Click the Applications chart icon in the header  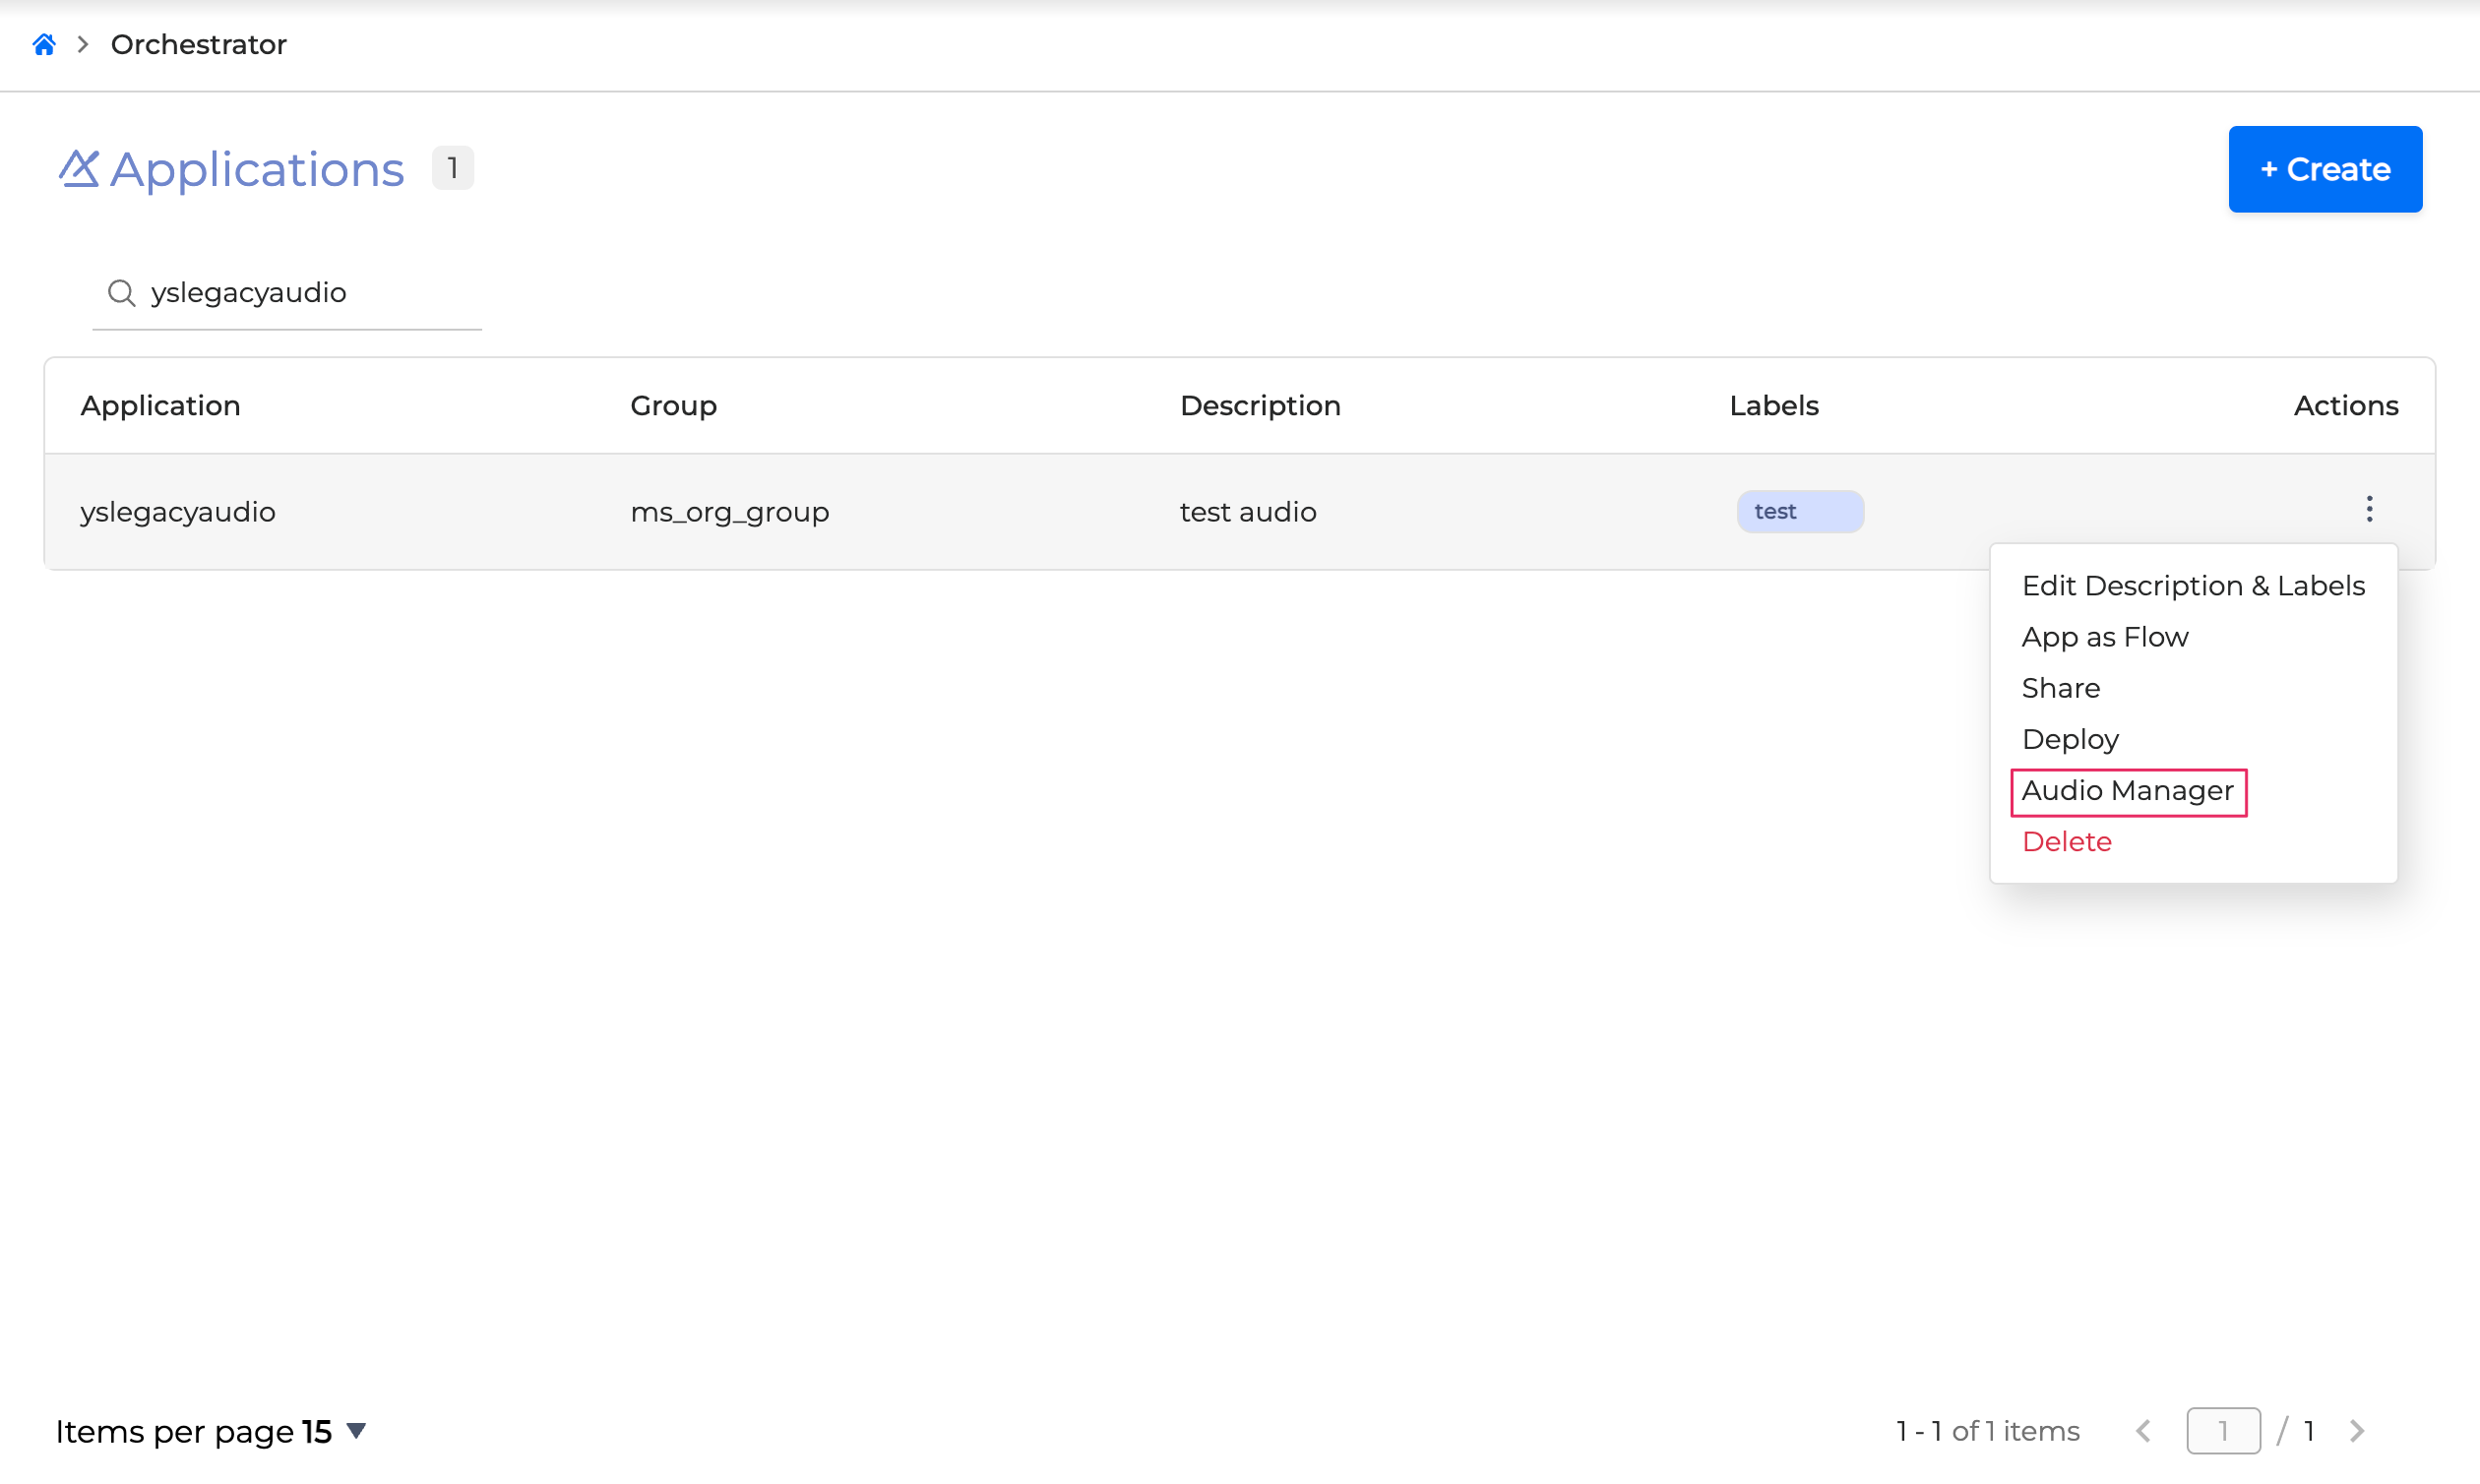point(80,168)
